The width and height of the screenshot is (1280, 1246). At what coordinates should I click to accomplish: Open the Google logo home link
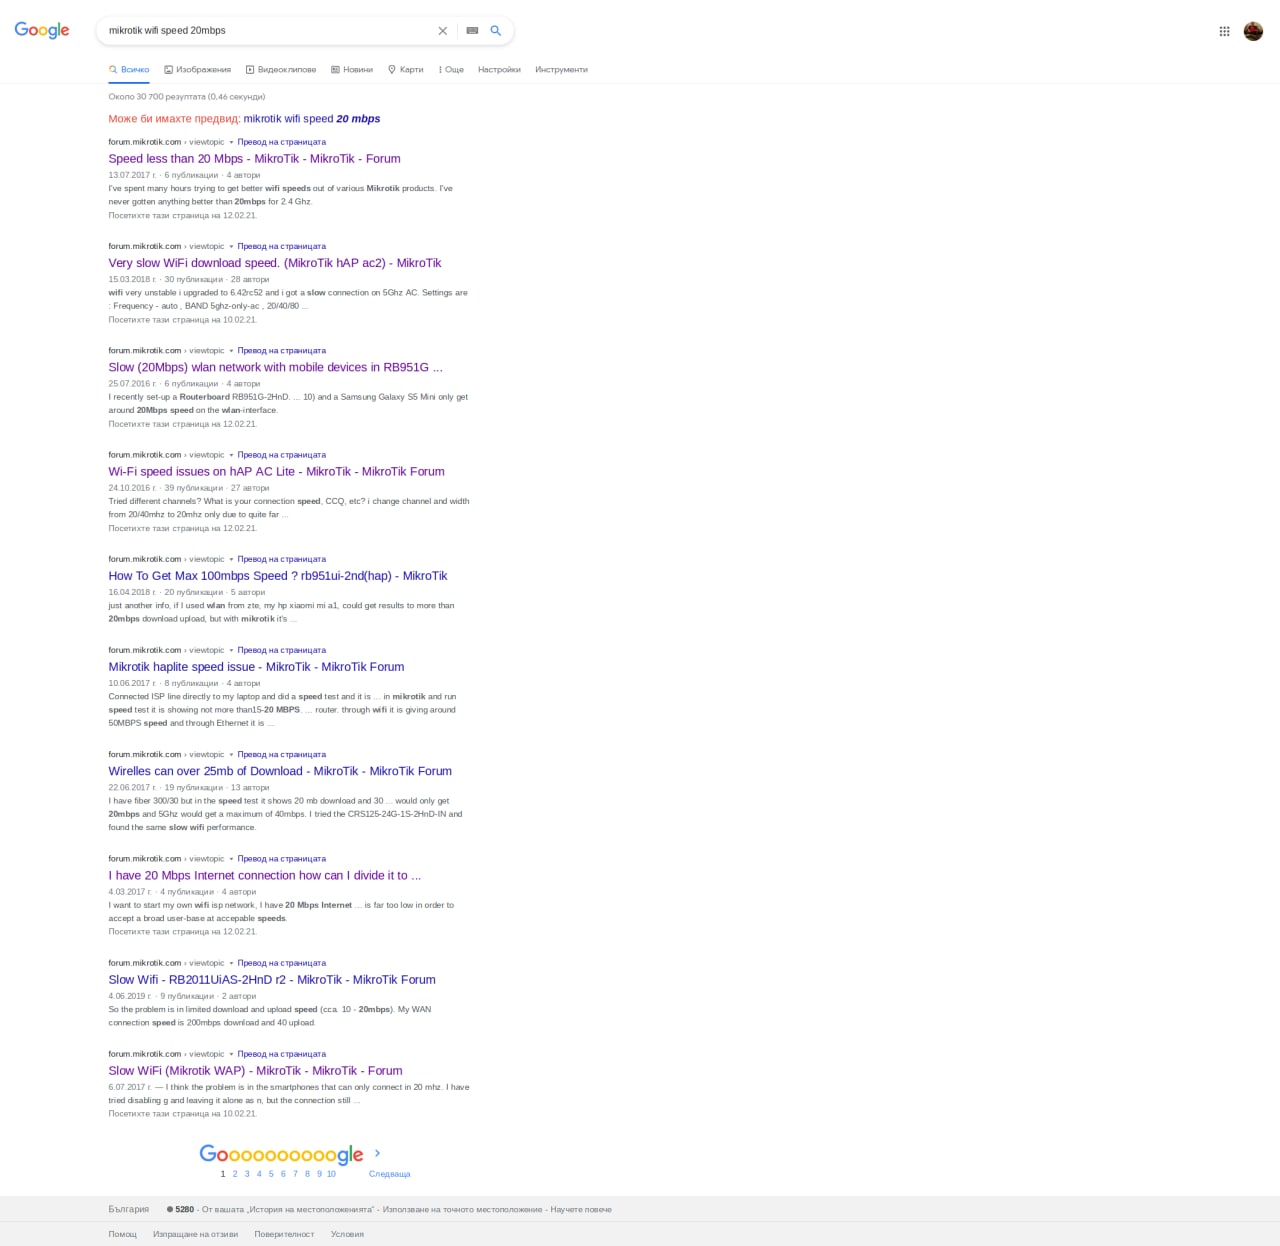[42, 30]
